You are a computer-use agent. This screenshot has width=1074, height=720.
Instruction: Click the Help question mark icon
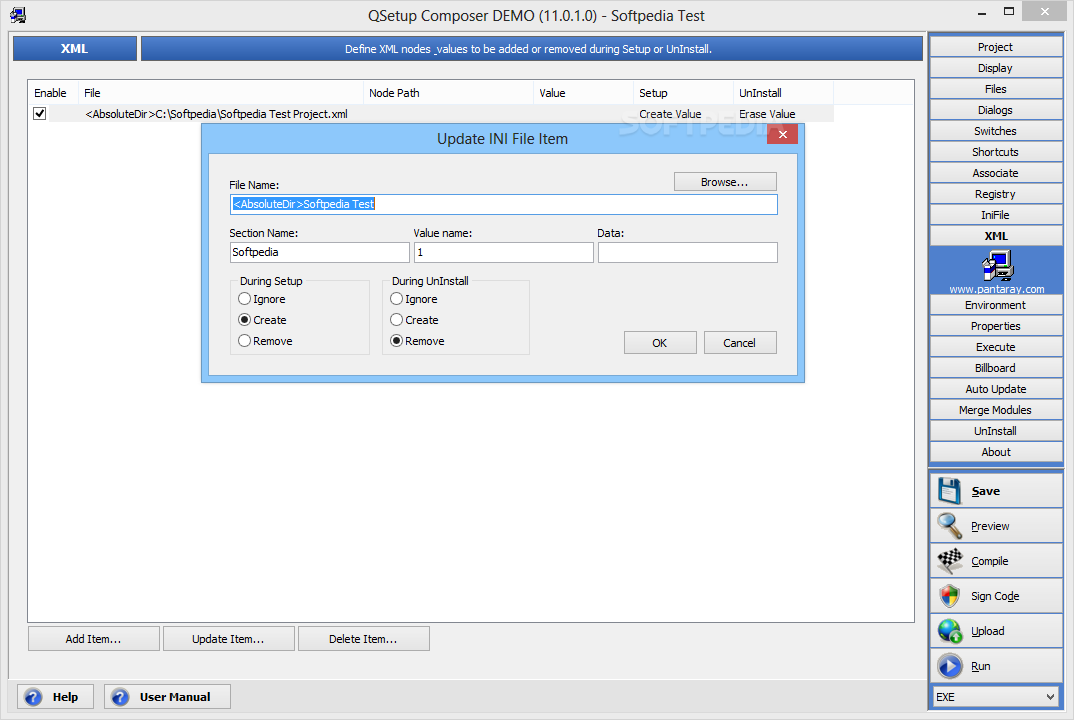pyautogui.click(x=33, y=697)
